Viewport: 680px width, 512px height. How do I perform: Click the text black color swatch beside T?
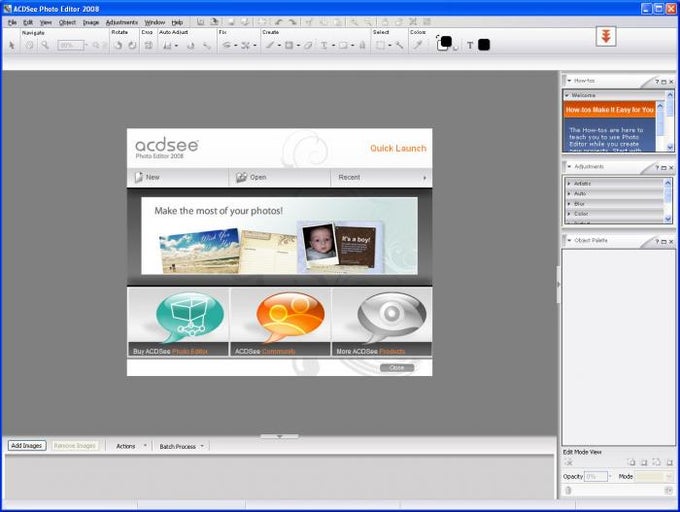(484, 45)
